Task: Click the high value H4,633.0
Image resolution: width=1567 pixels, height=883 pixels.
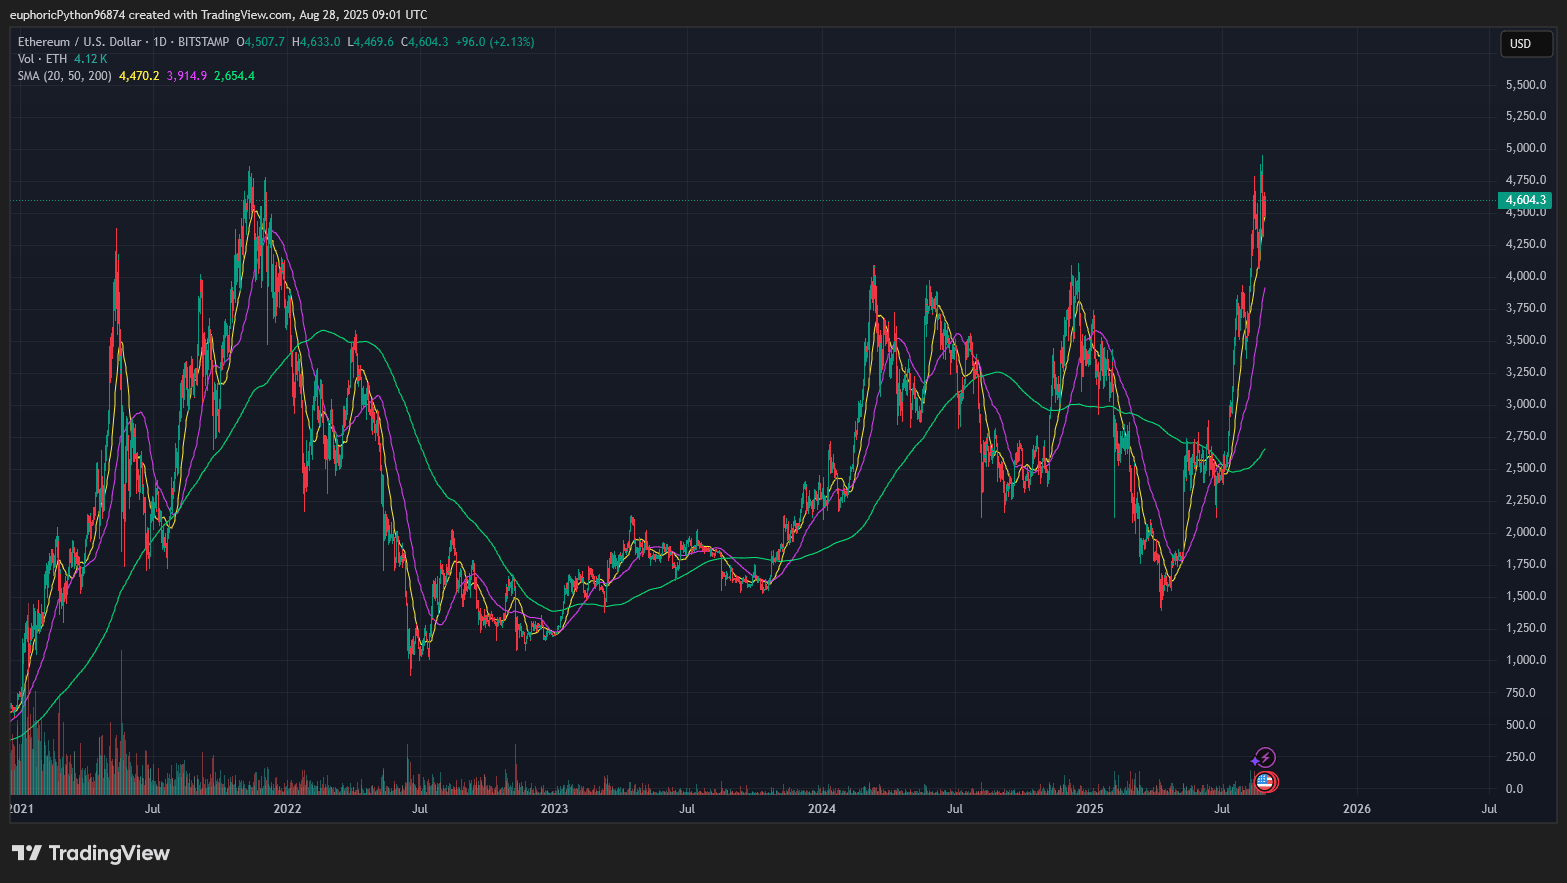Action: click(x=316, y=42)
